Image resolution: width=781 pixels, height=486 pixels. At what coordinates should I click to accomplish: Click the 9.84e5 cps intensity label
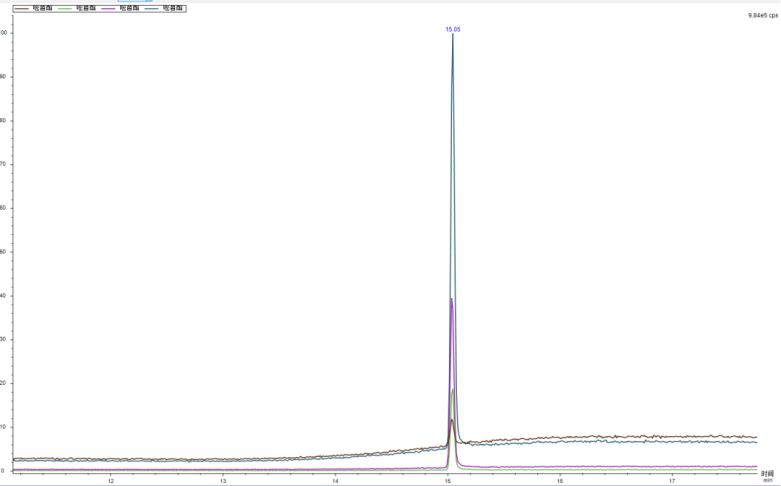tap(763, 15)
